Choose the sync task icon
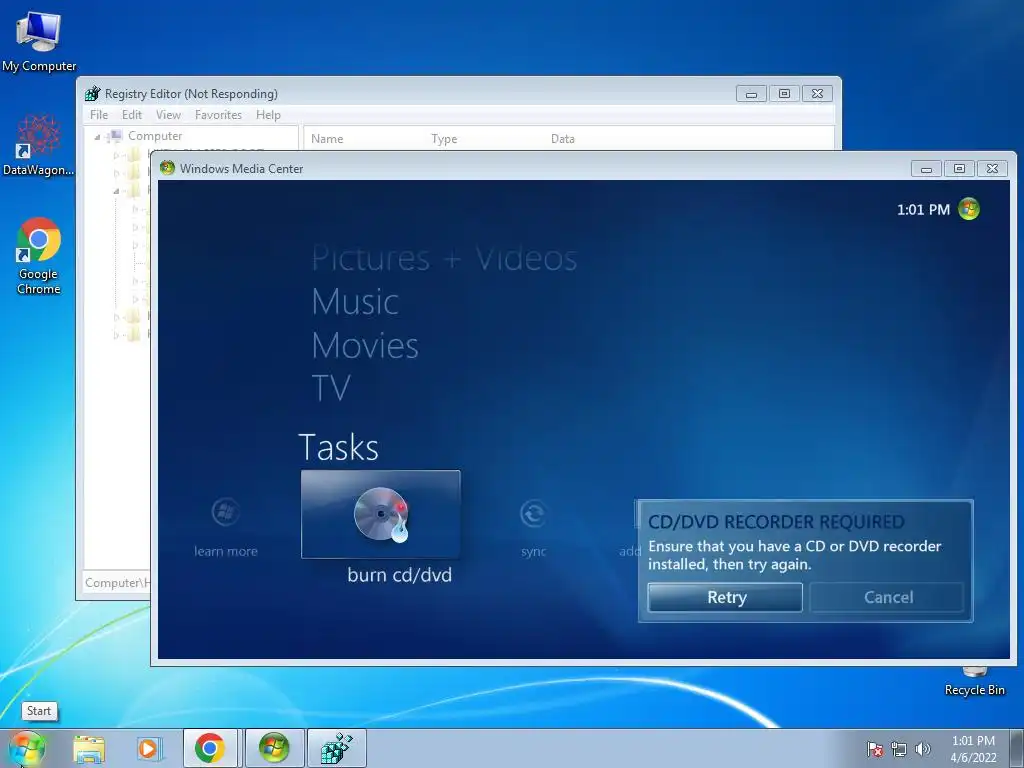 coord(534,513)
